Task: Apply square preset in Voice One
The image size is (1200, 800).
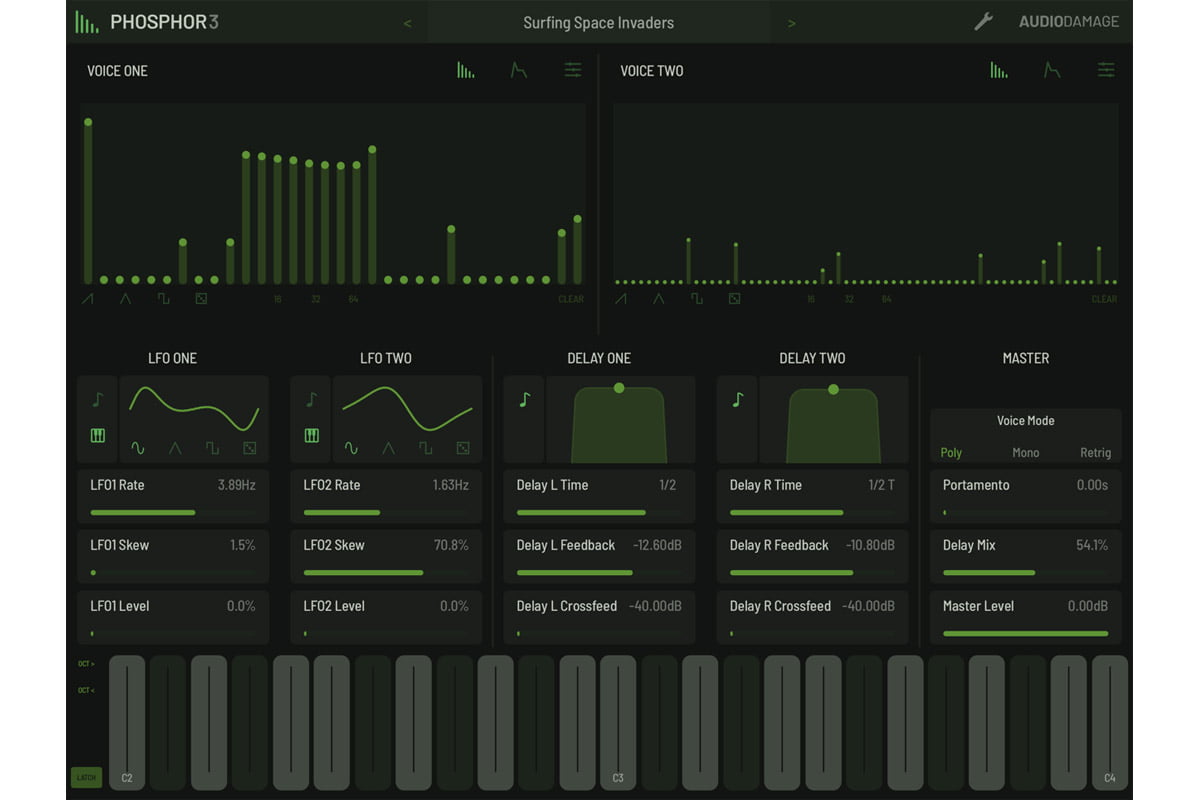Action: (163, 298)
